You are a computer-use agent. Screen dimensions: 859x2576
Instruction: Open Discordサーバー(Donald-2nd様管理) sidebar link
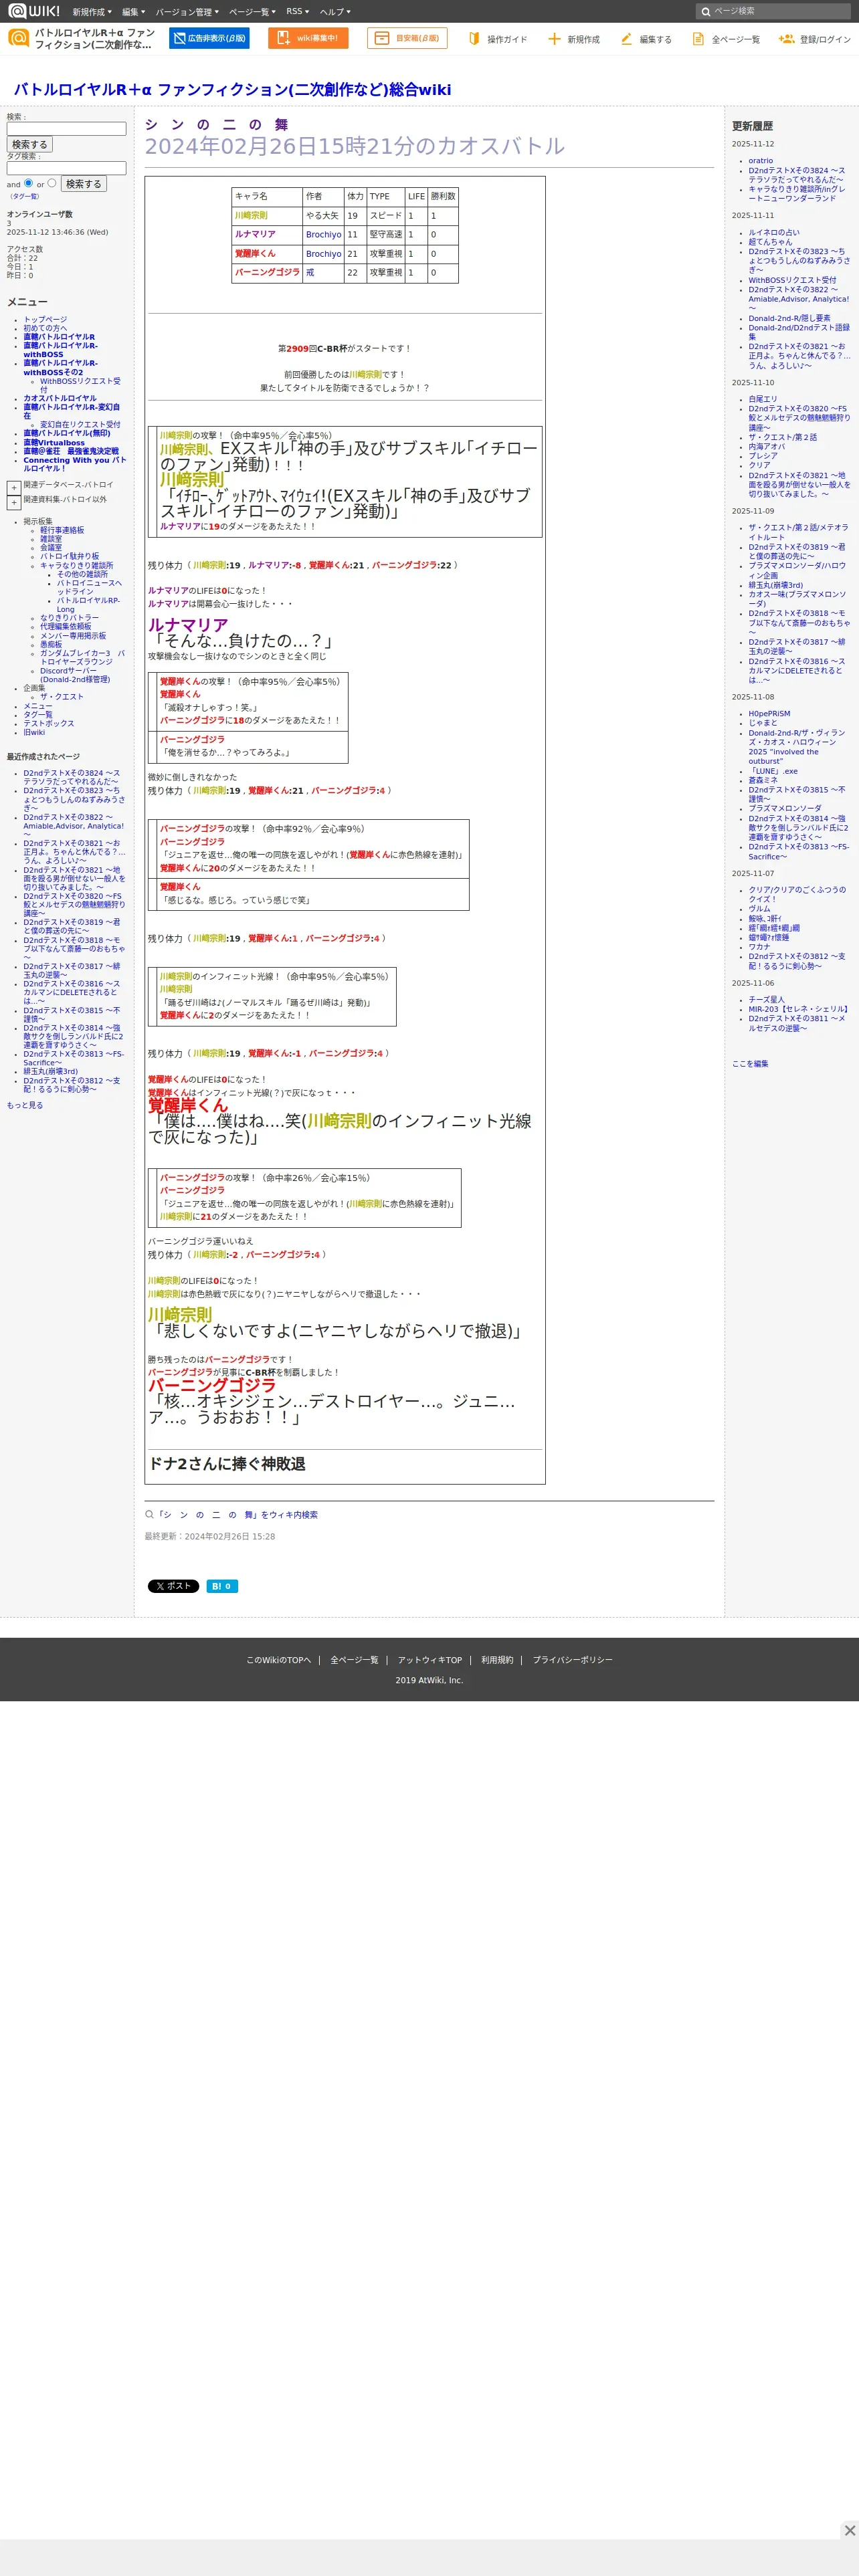click(75, 675)
